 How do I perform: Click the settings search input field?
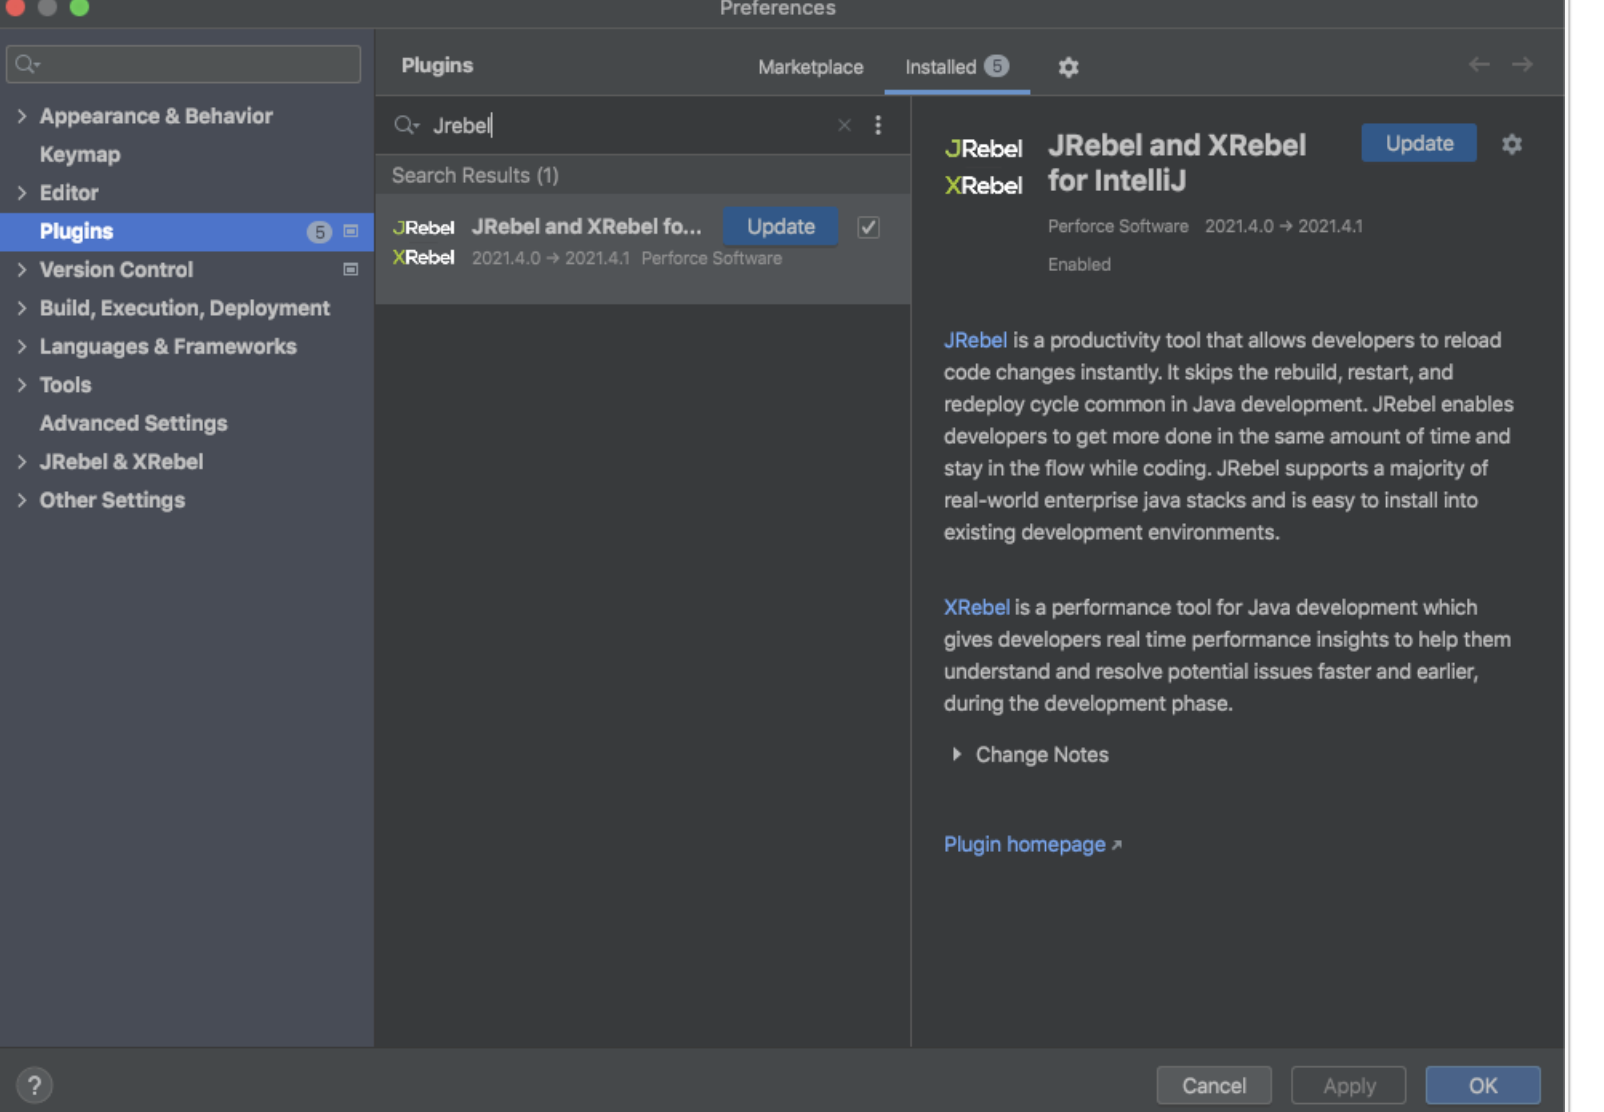[183, 64]
